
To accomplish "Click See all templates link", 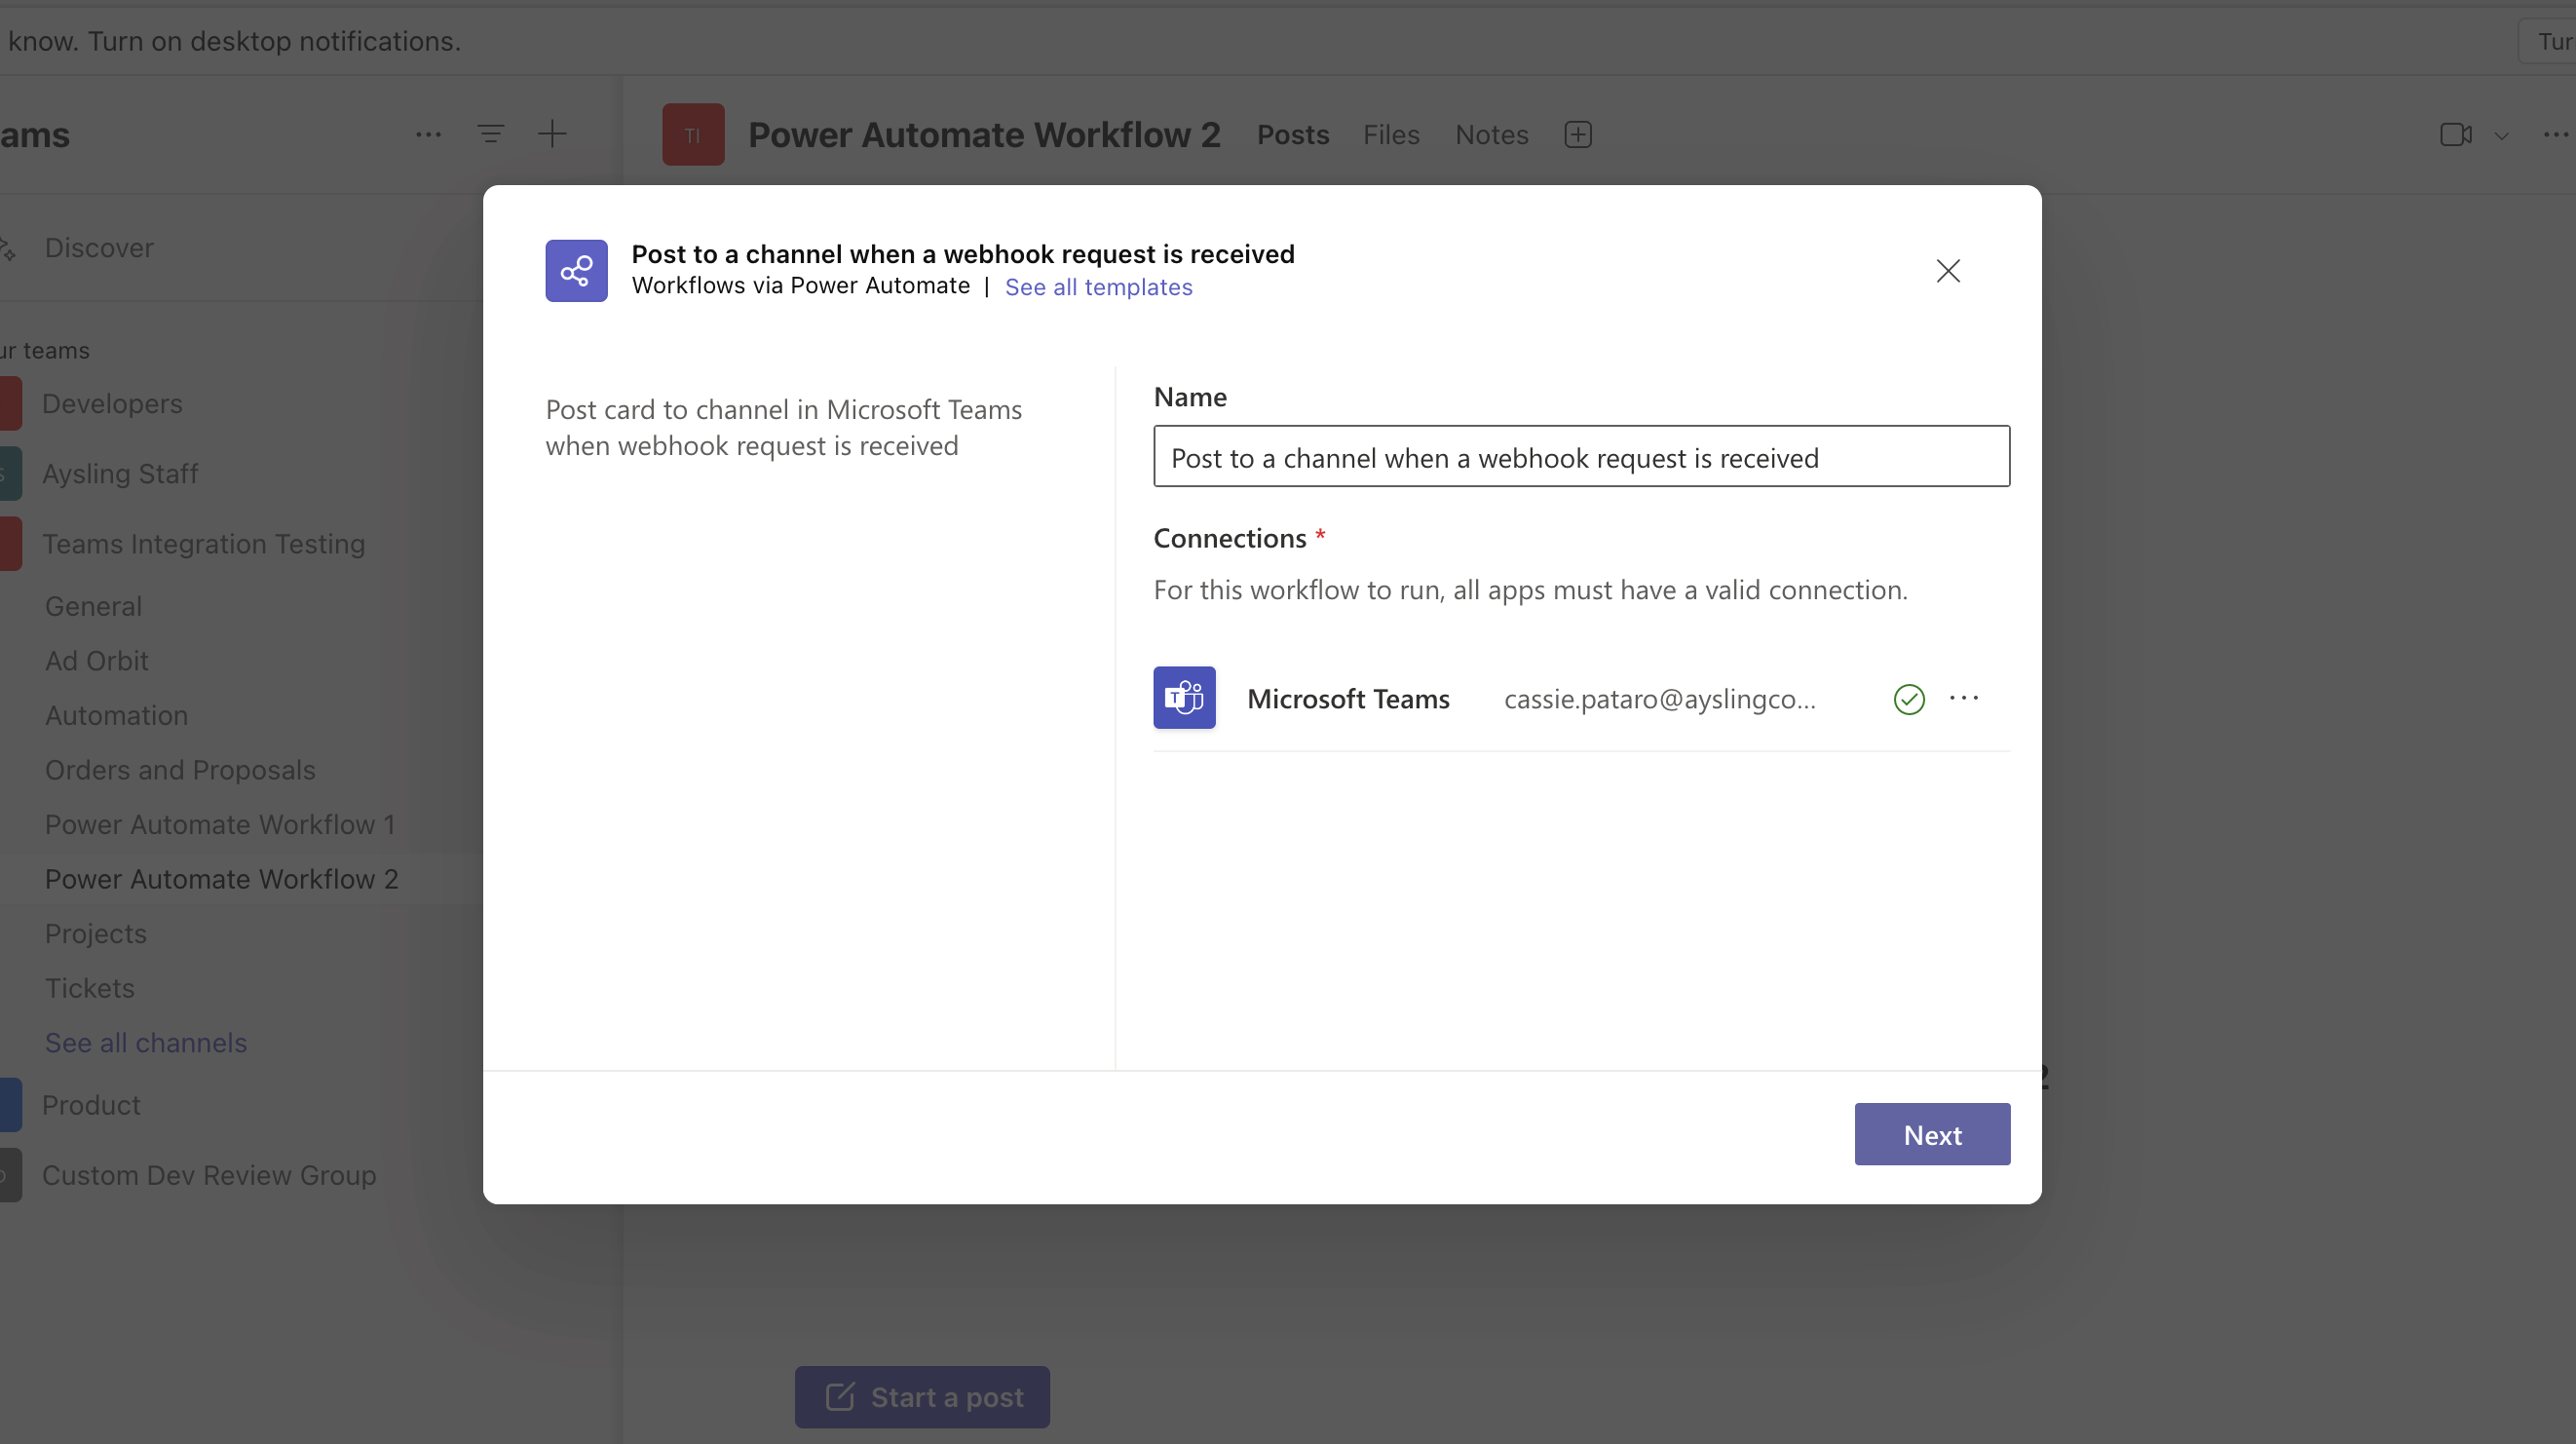I will click(1099, 286).
